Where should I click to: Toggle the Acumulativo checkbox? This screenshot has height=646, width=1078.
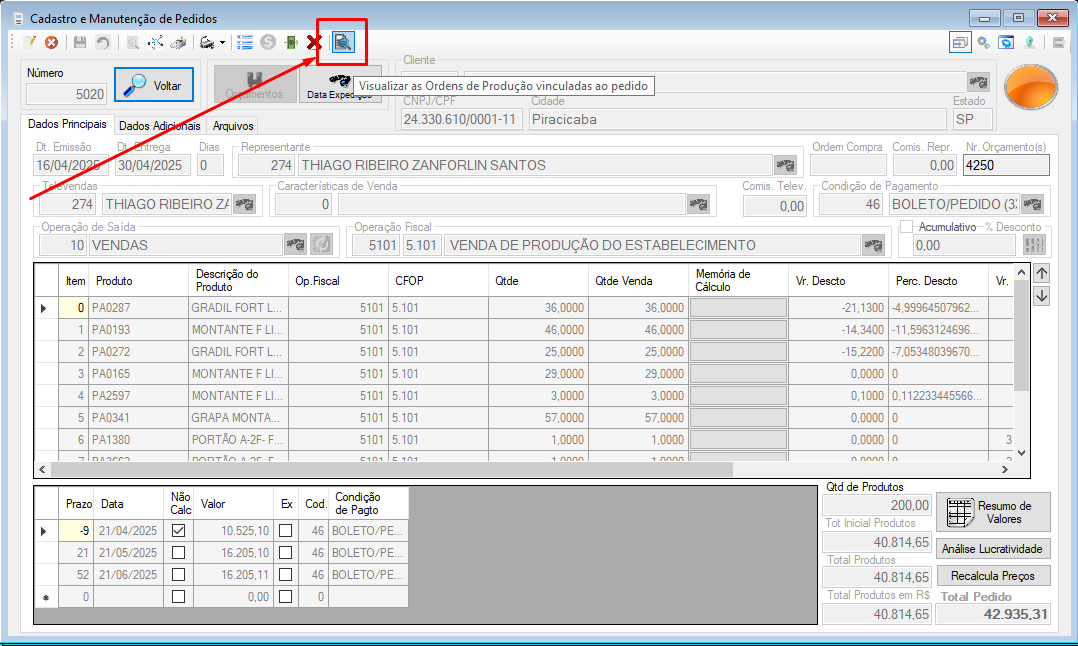906,227
